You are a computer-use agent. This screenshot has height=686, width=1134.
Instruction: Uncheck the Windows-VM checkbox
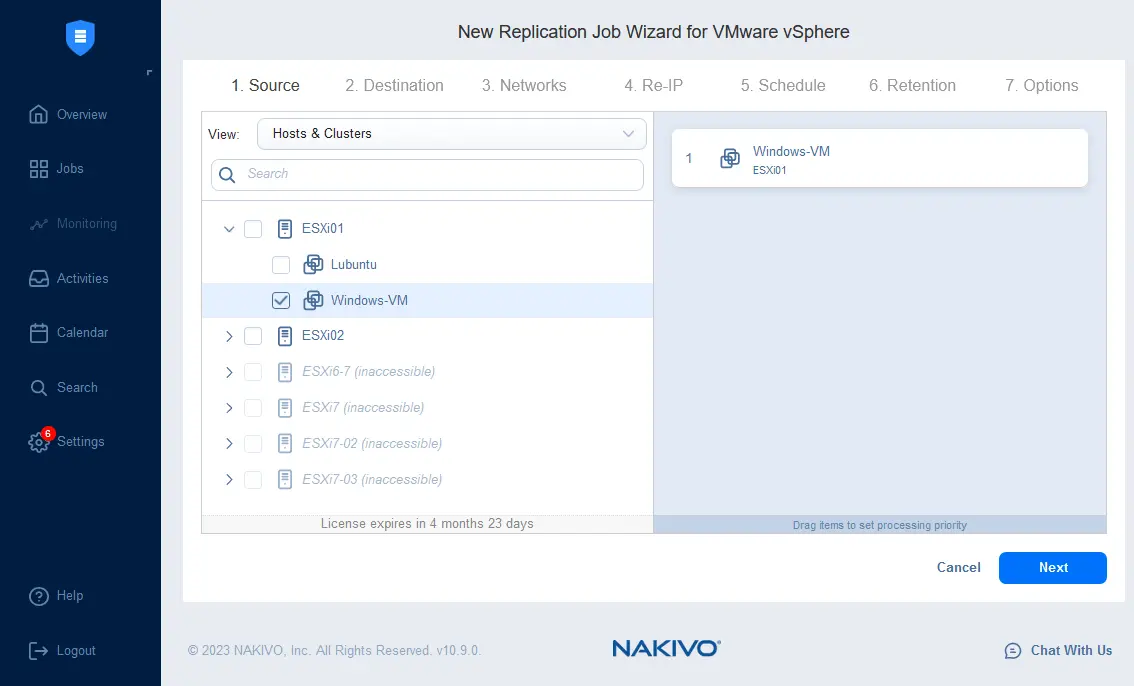point(281,301)
